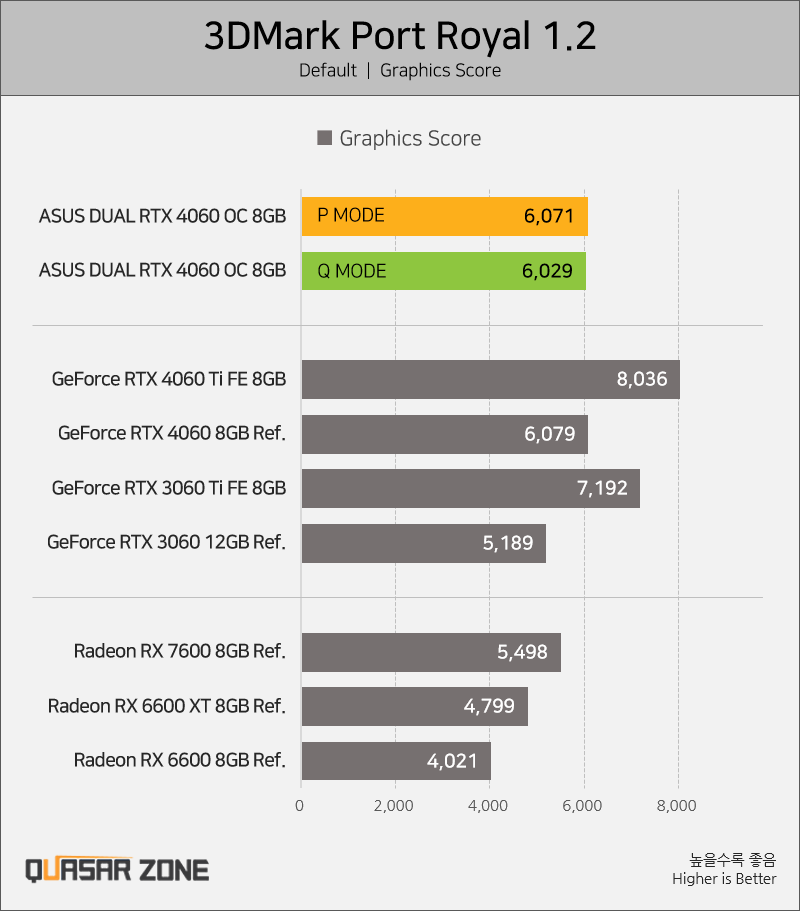Image resolution: width=800 pixels, height=911 pixels.
Task: Click the Graphics Score legend square
Action: click(324, 138)
